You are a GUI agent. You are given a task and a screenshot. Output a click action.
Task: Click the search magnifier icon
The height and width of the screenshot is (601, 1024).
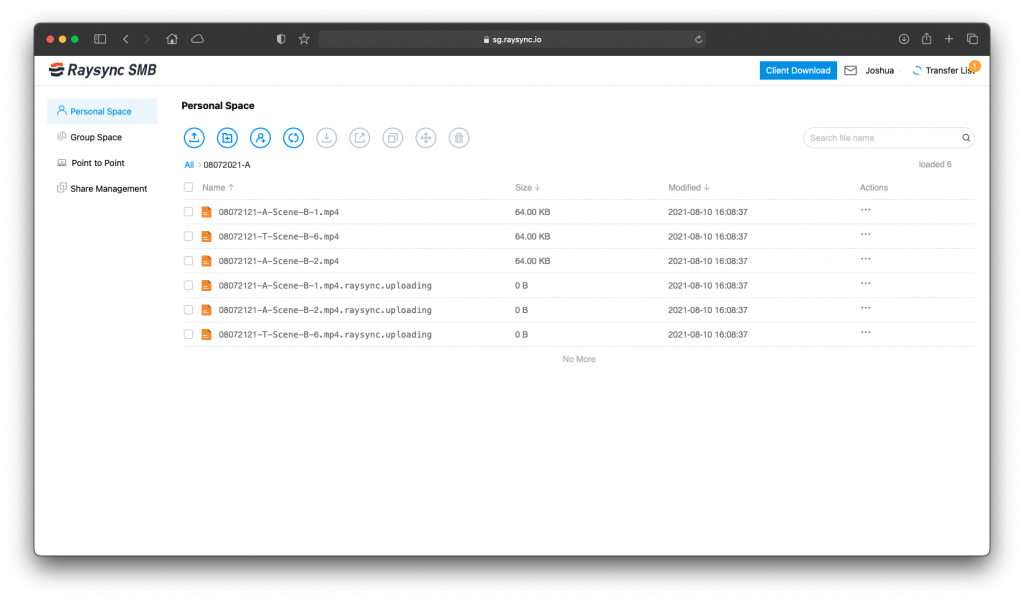(x=966, y=138)
